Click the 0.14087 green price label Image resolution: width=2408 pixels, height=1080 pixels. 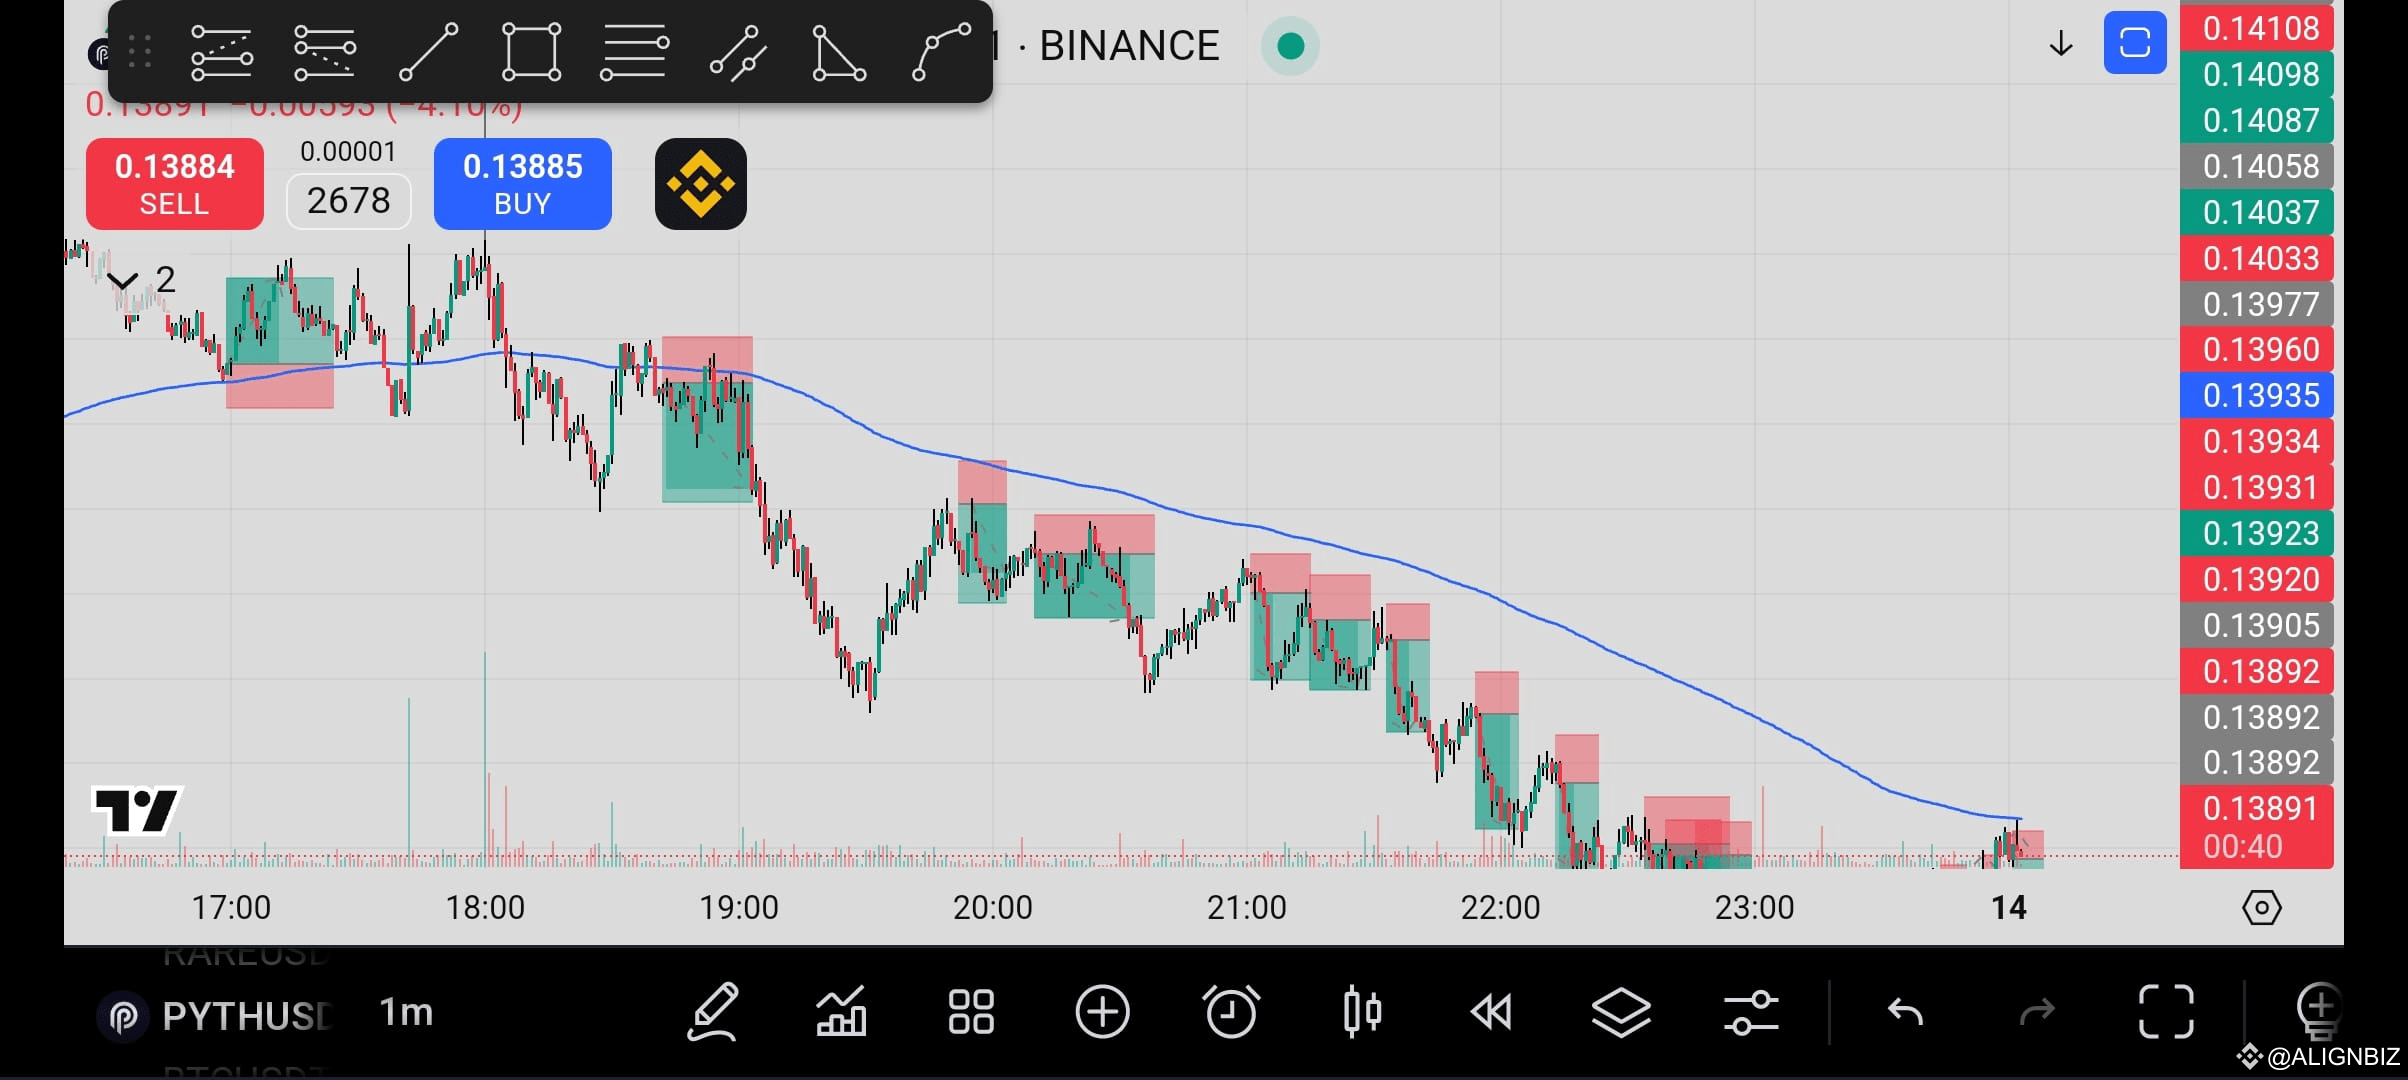pyautogui.click(x=2257, y=120)
